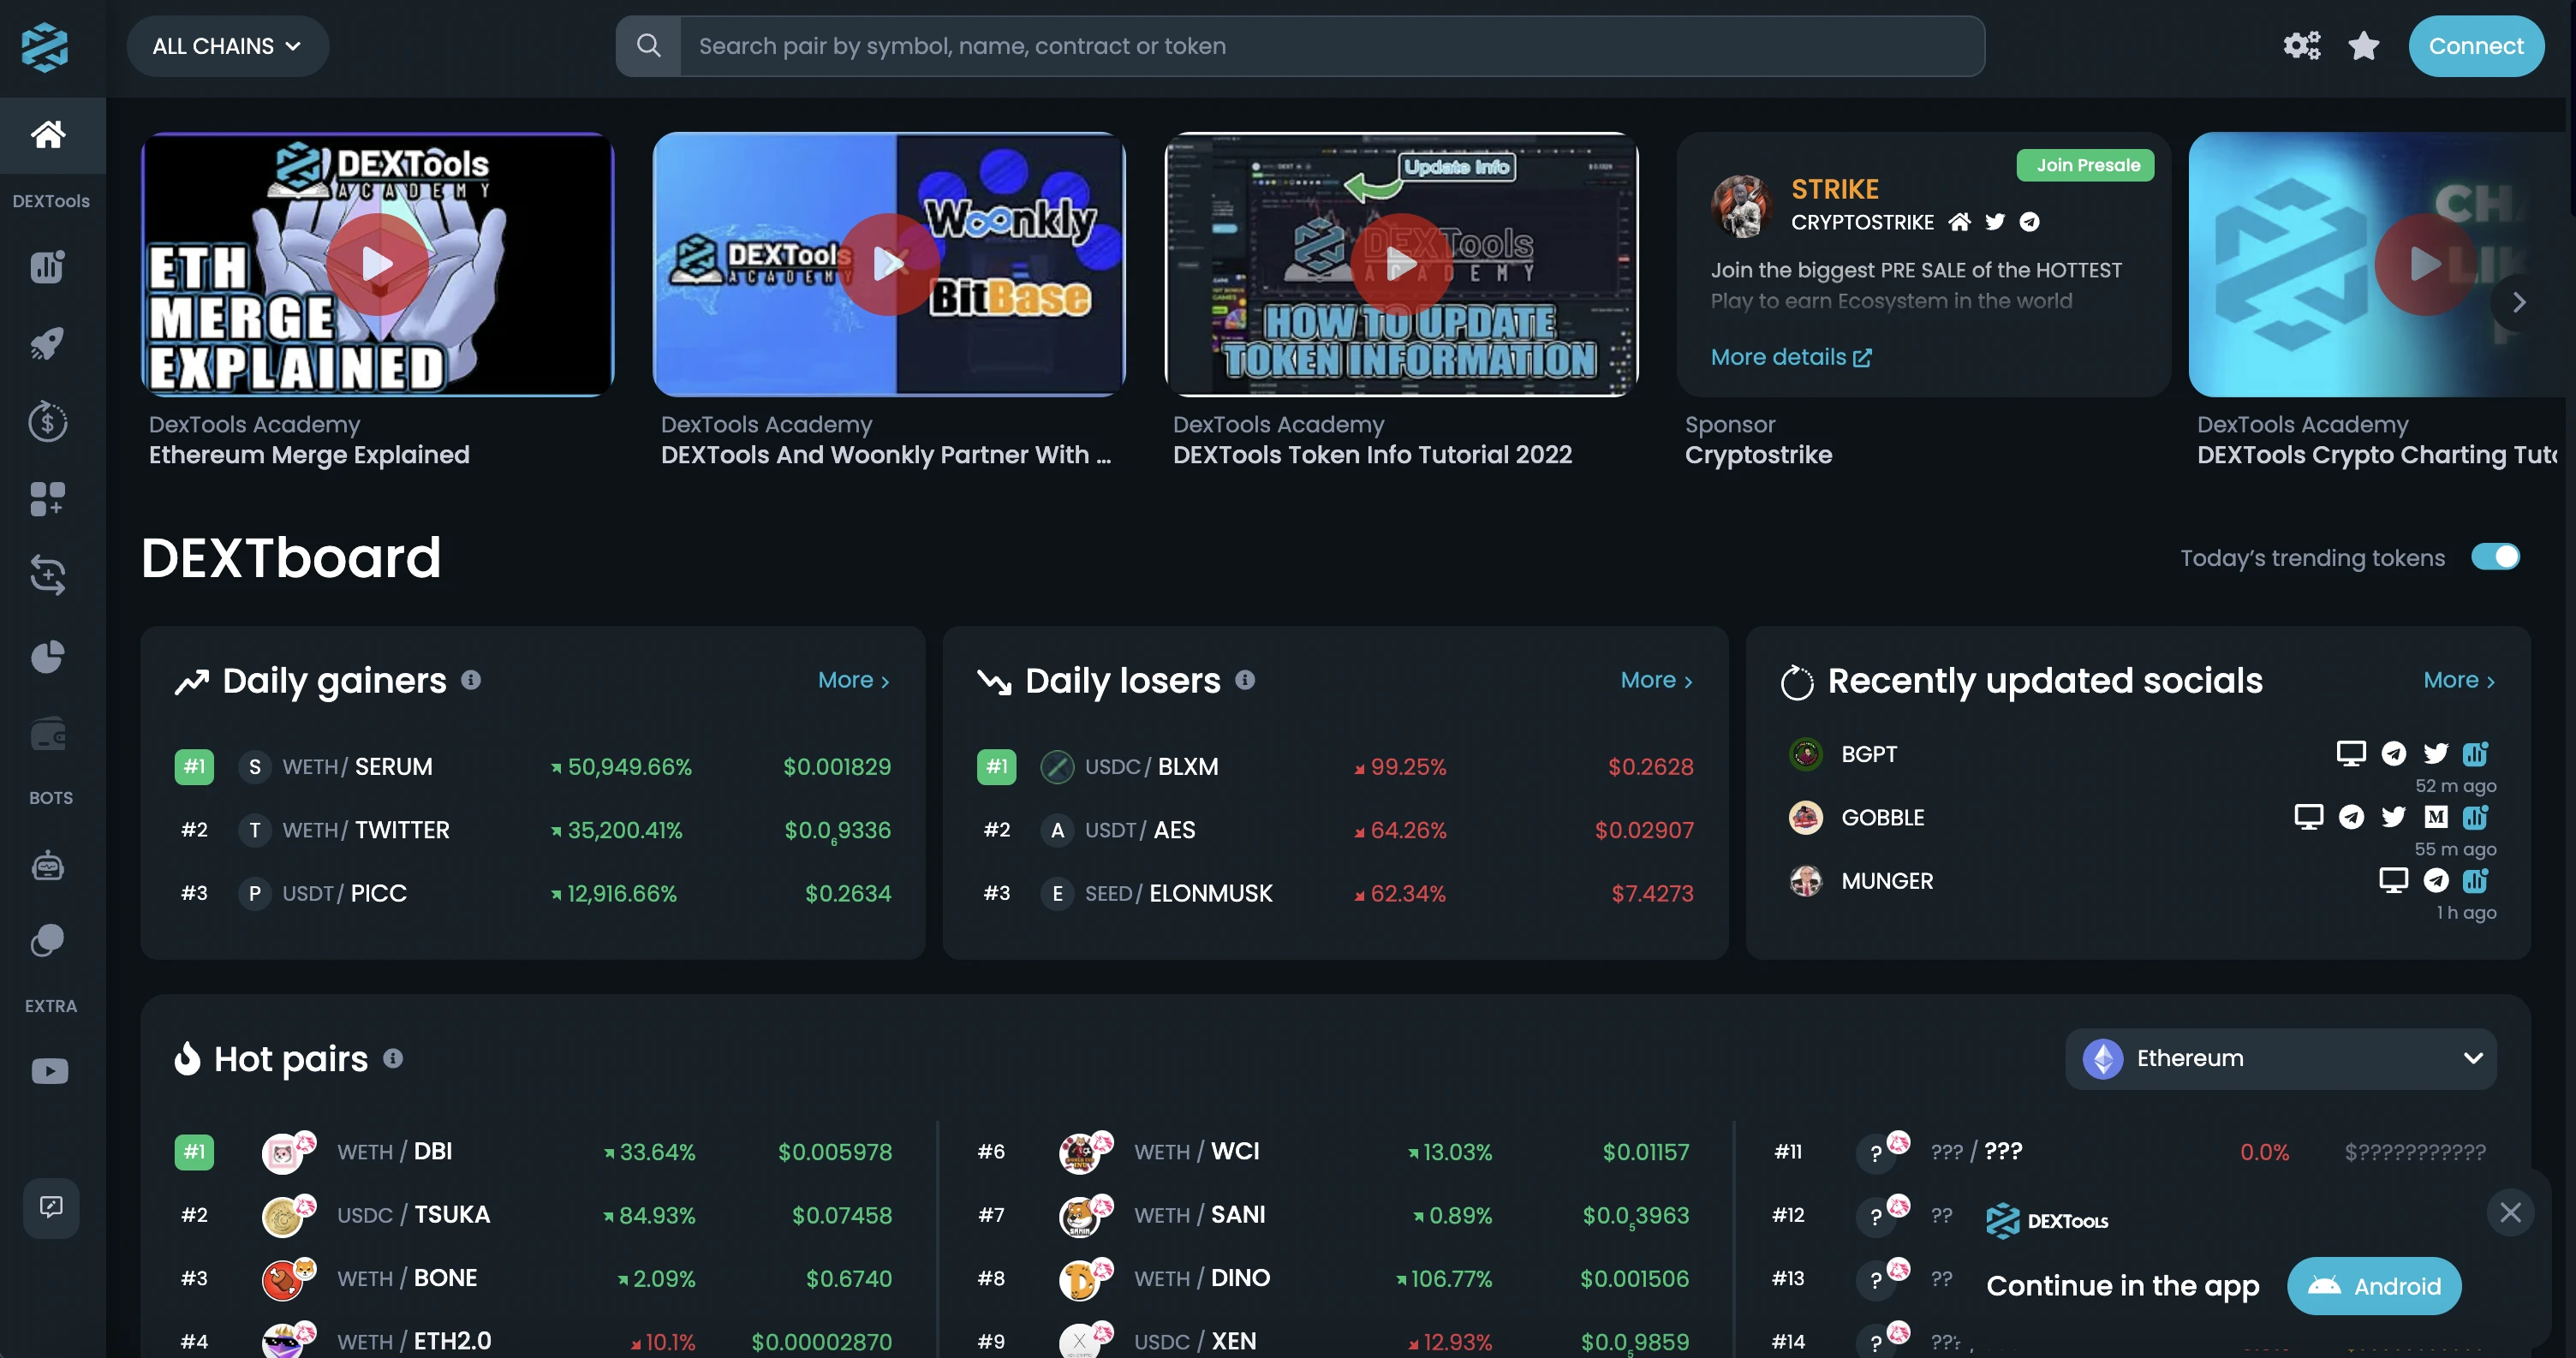Image resolution: width=2576 pixels, height=1358 pixels.
Task: Open the swap arrows sidebar icon
Action: click(x=48, y=575)
